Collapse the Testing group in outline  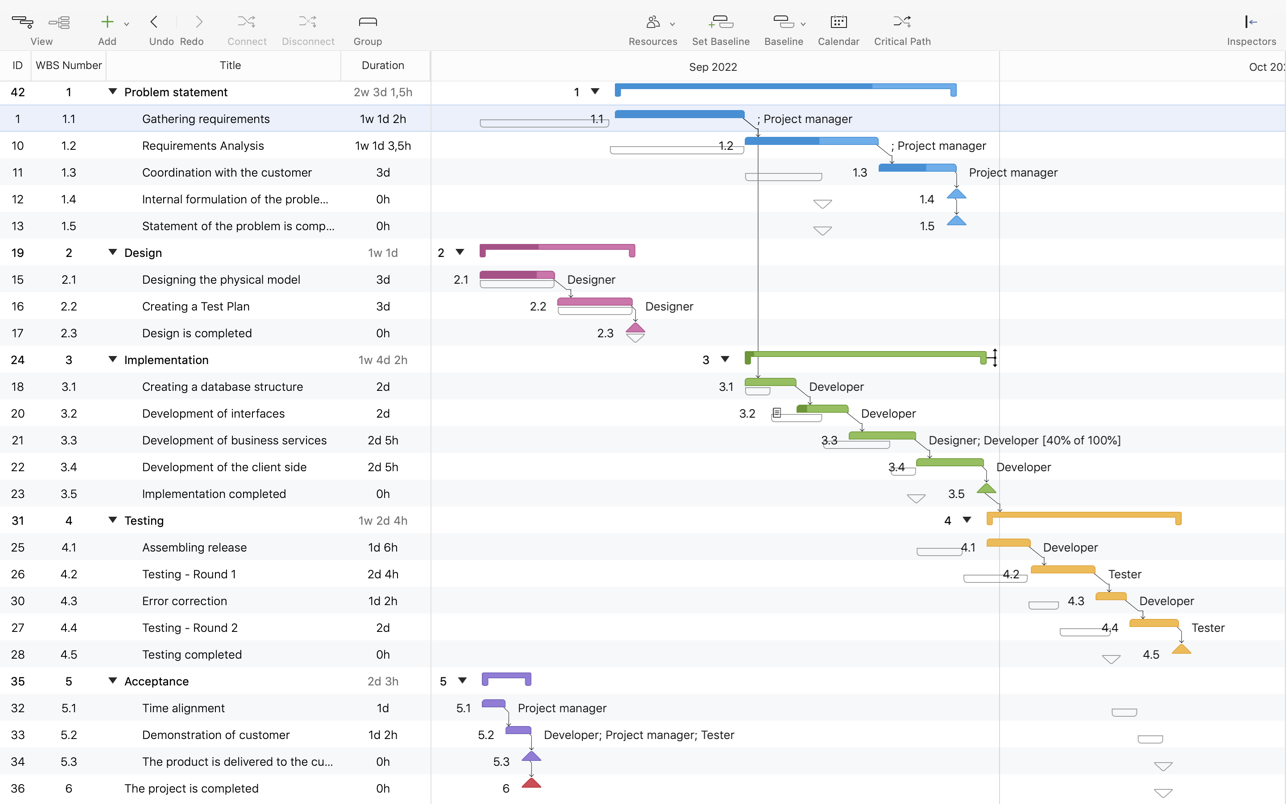[x=112, y=520]
